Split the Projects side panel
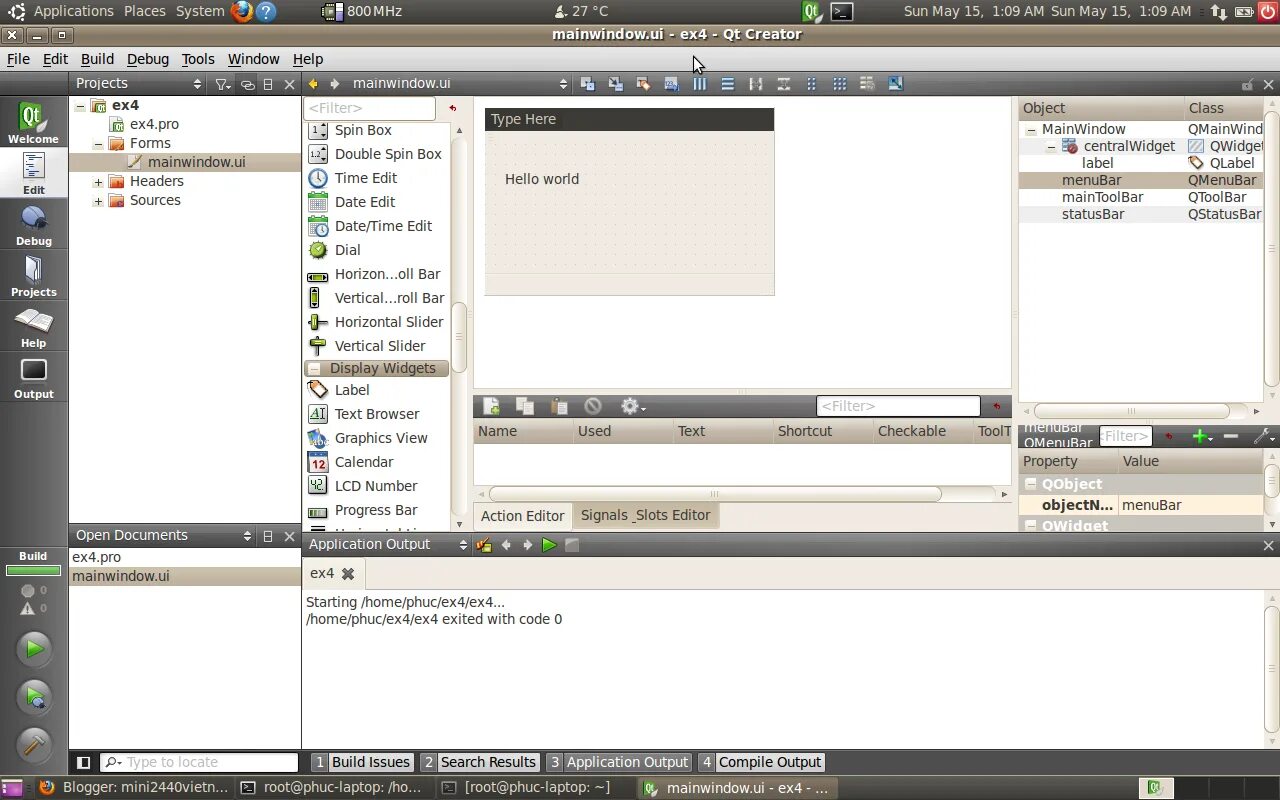Image resolution: width=1280 pixels, height=800 pixels. click(268, 84)
